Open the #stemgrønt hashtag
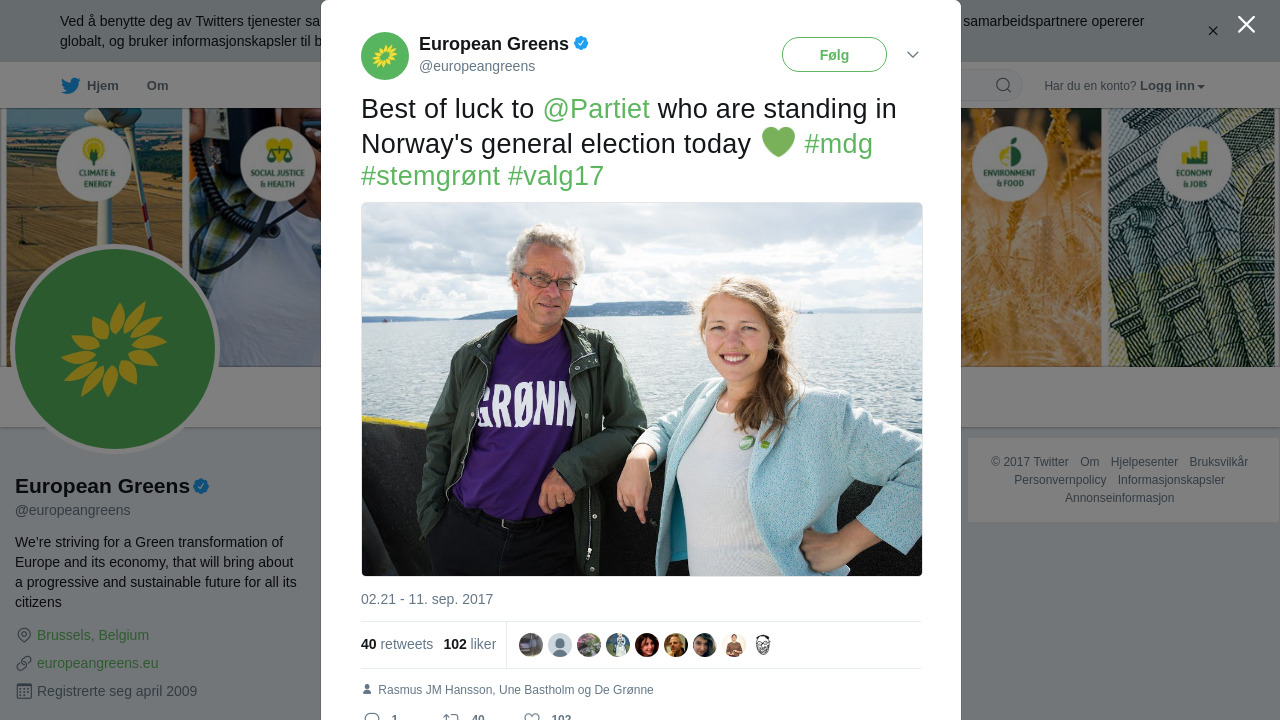This screenshot has width=1280, height=720. (430, 176)
